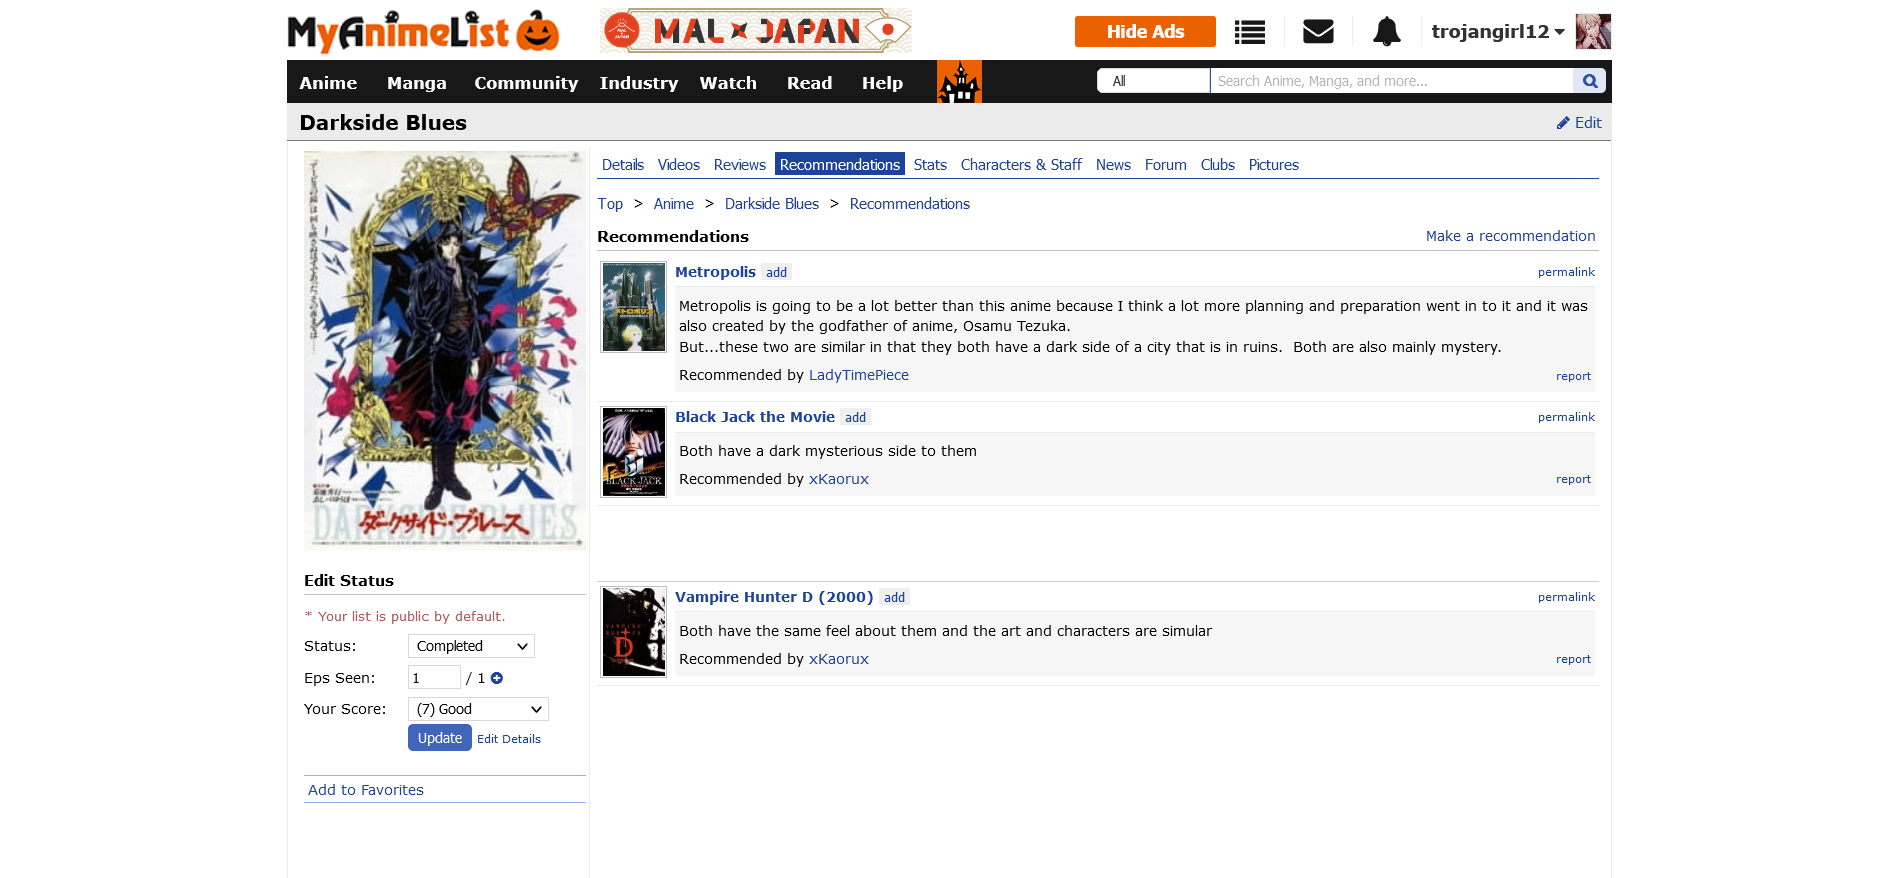Expand the trojangirl12 account menu

[1497, 32]
